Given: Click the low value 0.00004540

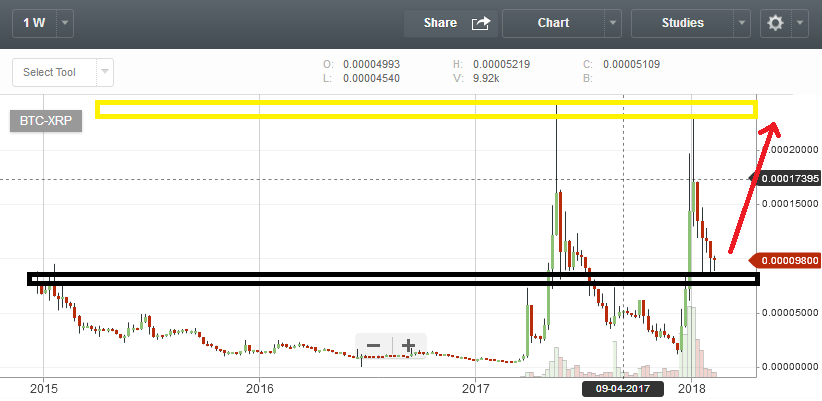Looking at the screenshot, I should coord(371,78).
